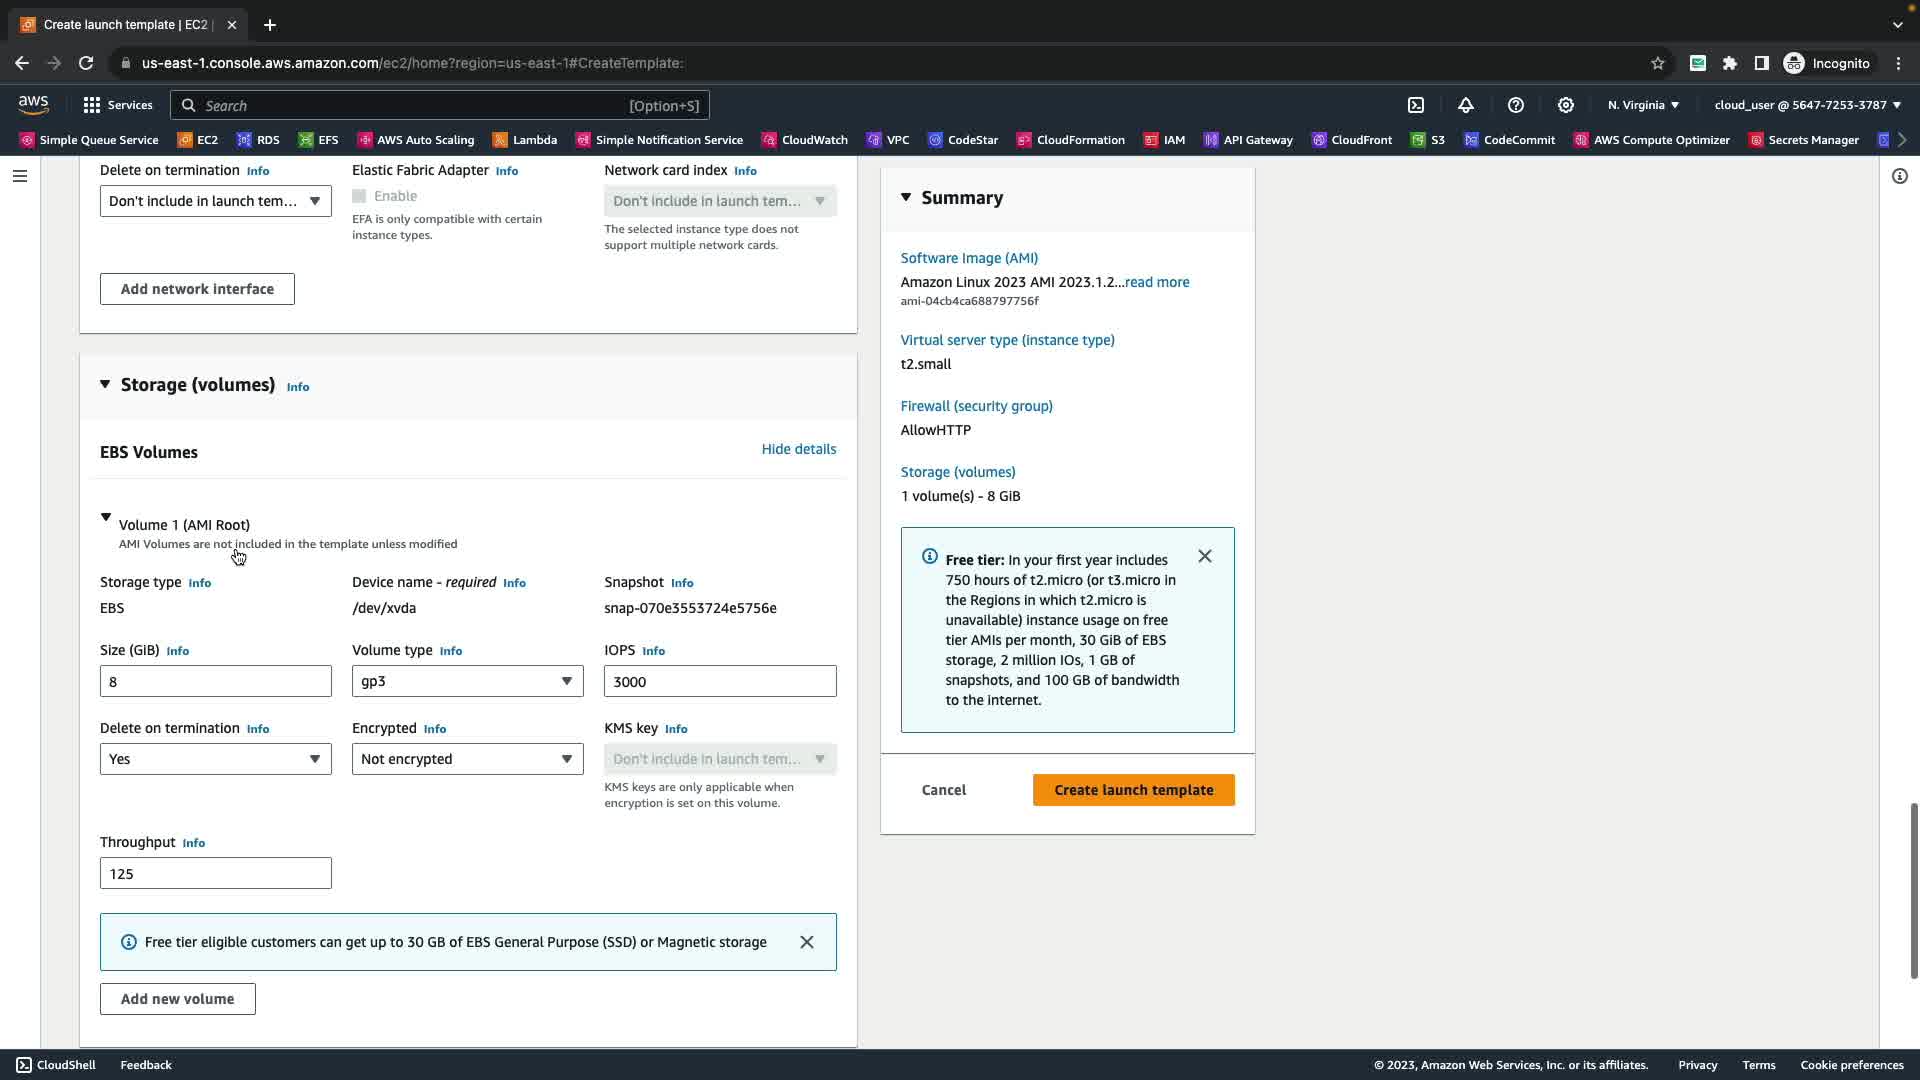This screenshot has width=1920, height=1080.
Task: Open the Lambda bookmark shortcut
Action: pos(525,140)
